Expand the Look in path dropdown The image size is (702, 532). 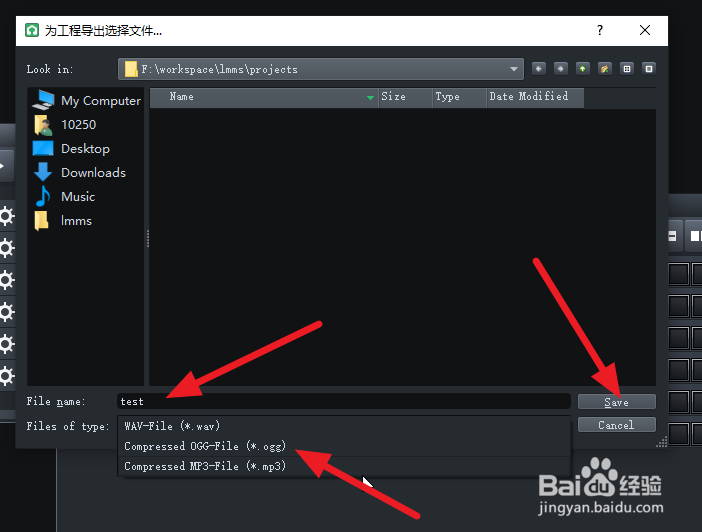pos(514,69)
